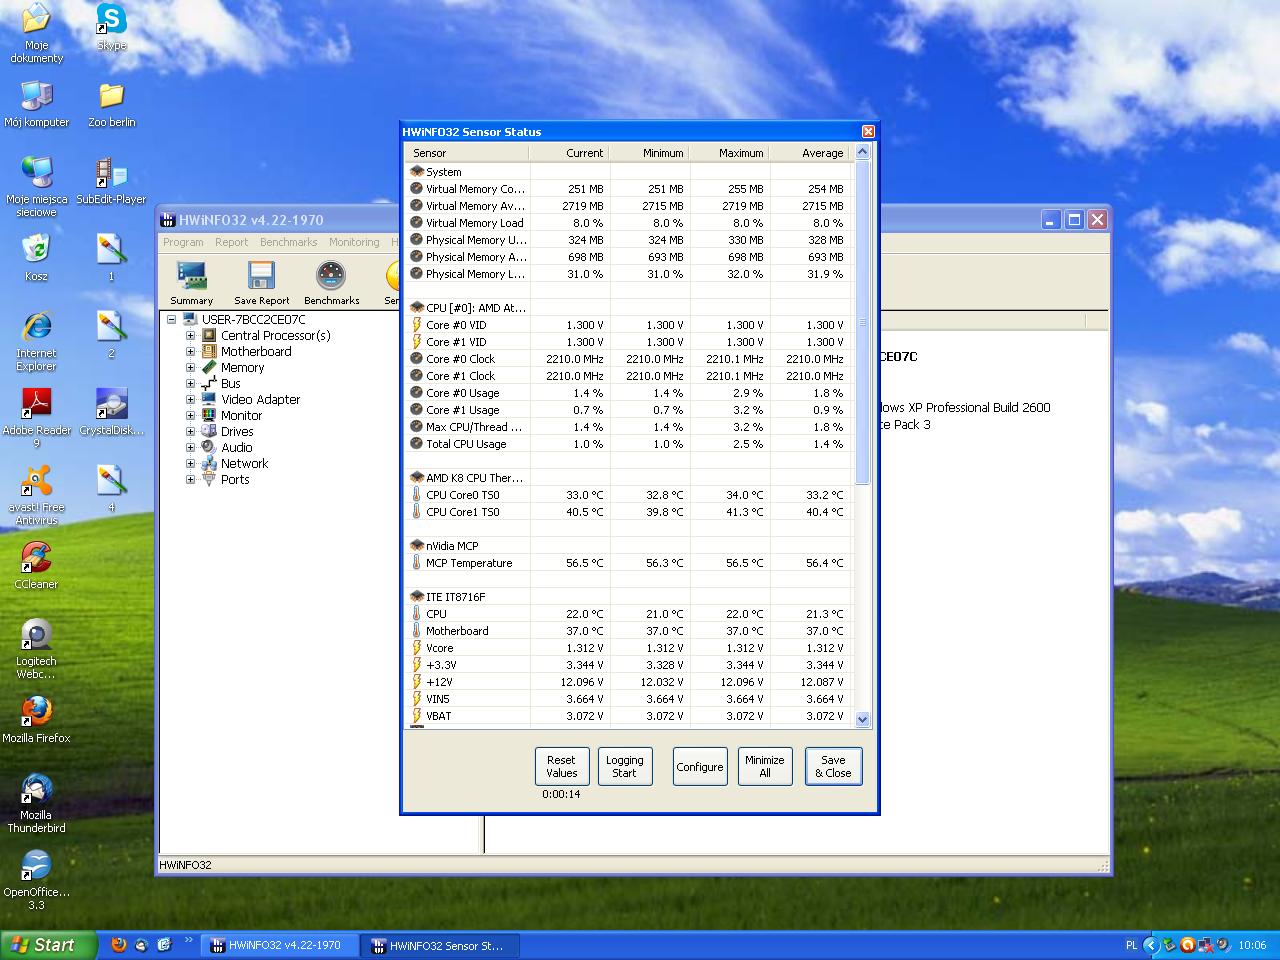Screen dimensions: 1280x960
Task: Expand the Central Processor(s) tree node
Action: (x=190, y=336)
